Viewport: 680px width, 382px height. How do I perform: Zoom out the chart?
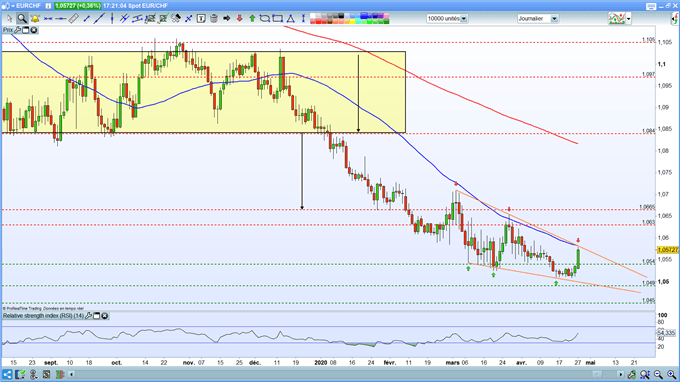(x=658, y=374)
